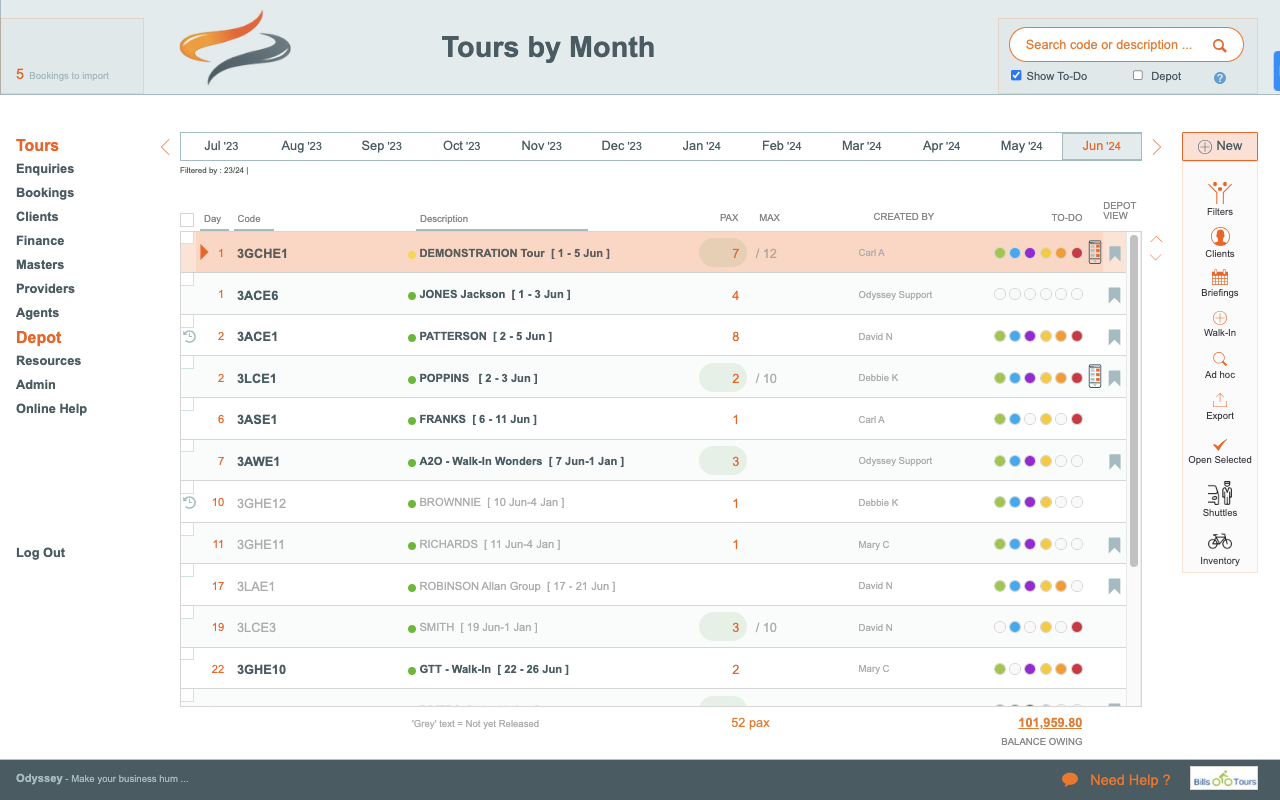This screenshot has height=800, width=1280.
Task: Select the Walk-In icon
Action: tap(1219, 318)
